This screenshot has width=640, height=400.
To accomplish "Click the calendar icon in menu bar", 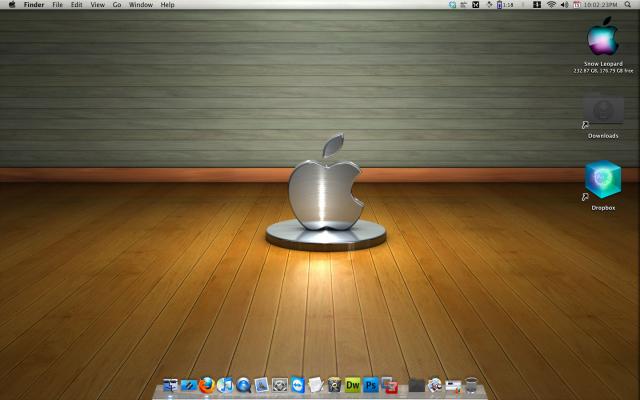I will click(577, 5).
